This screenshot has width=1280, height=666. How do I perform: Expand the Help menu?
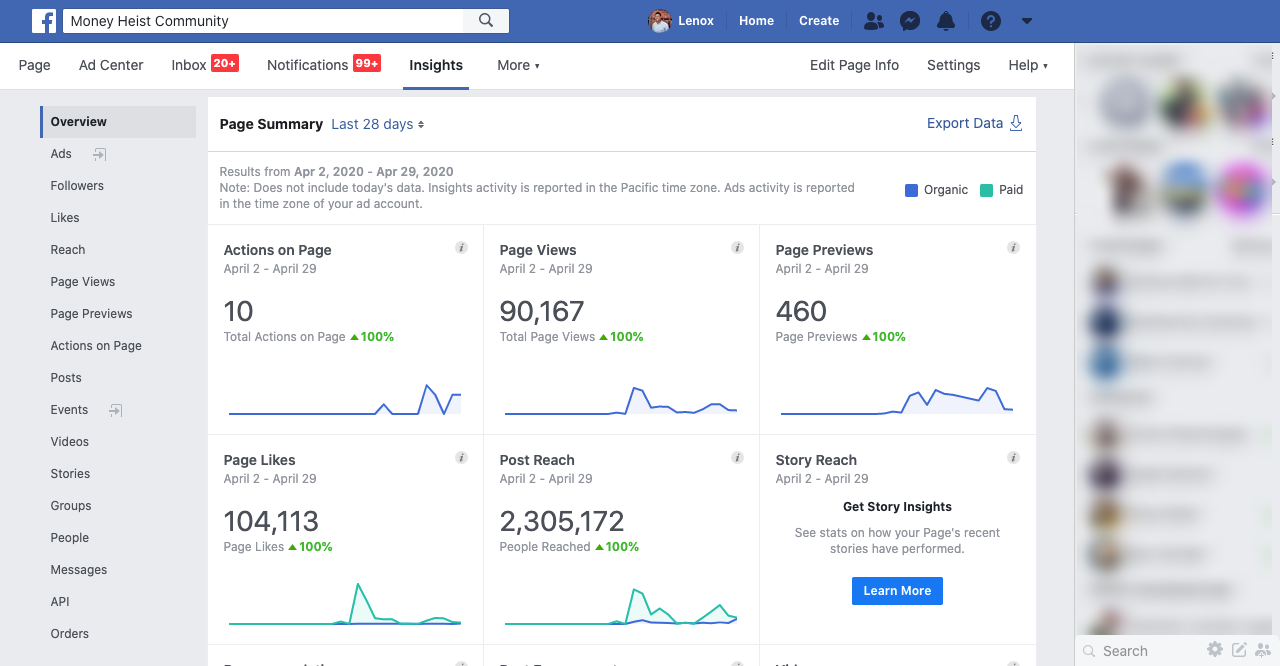click(x=1028, y=65)
